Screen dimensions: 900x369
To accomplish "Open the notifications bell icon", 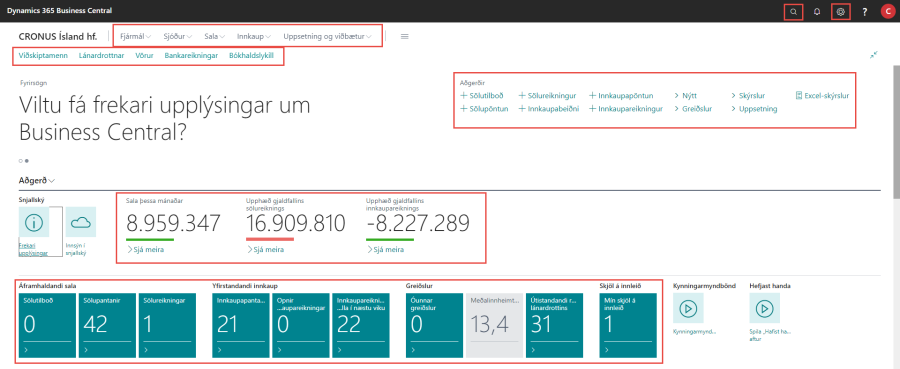I will 817,11.
